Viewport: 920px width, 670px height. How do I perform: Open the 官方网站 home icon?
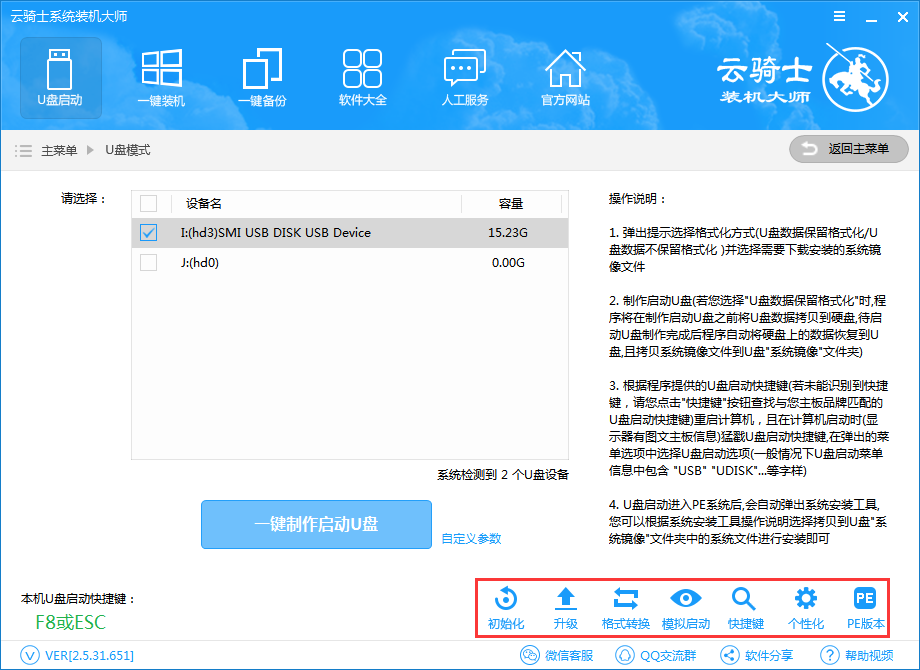565,78
